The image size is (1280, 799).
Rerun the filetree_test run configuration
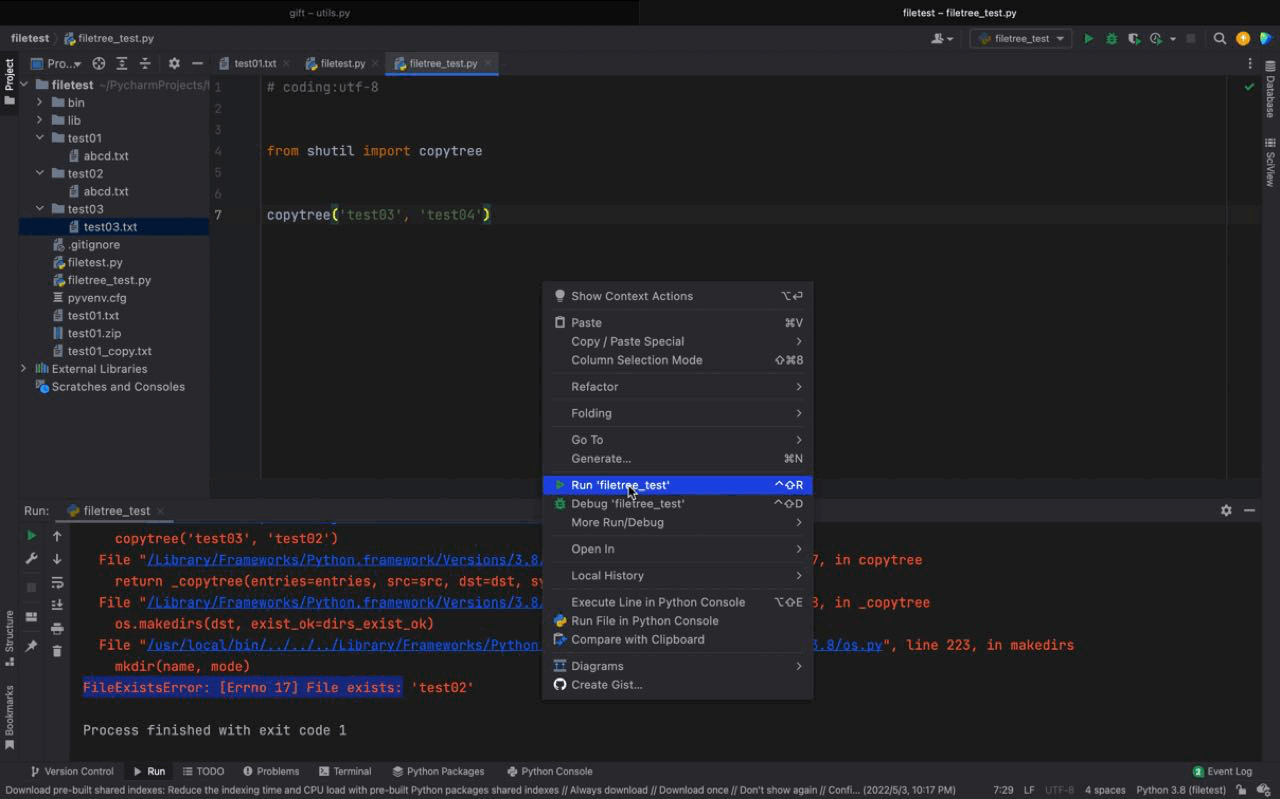pos(31,535)
